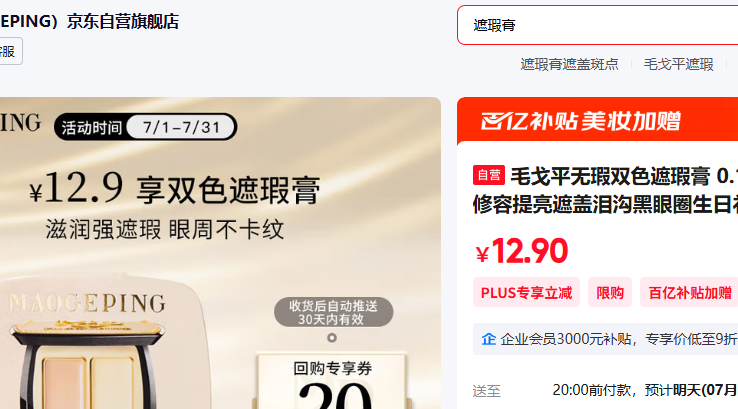This screenshot has width=738, height=409.
Task: Focus the search box containing 遮瑕膏
Action: click(597, 25)
